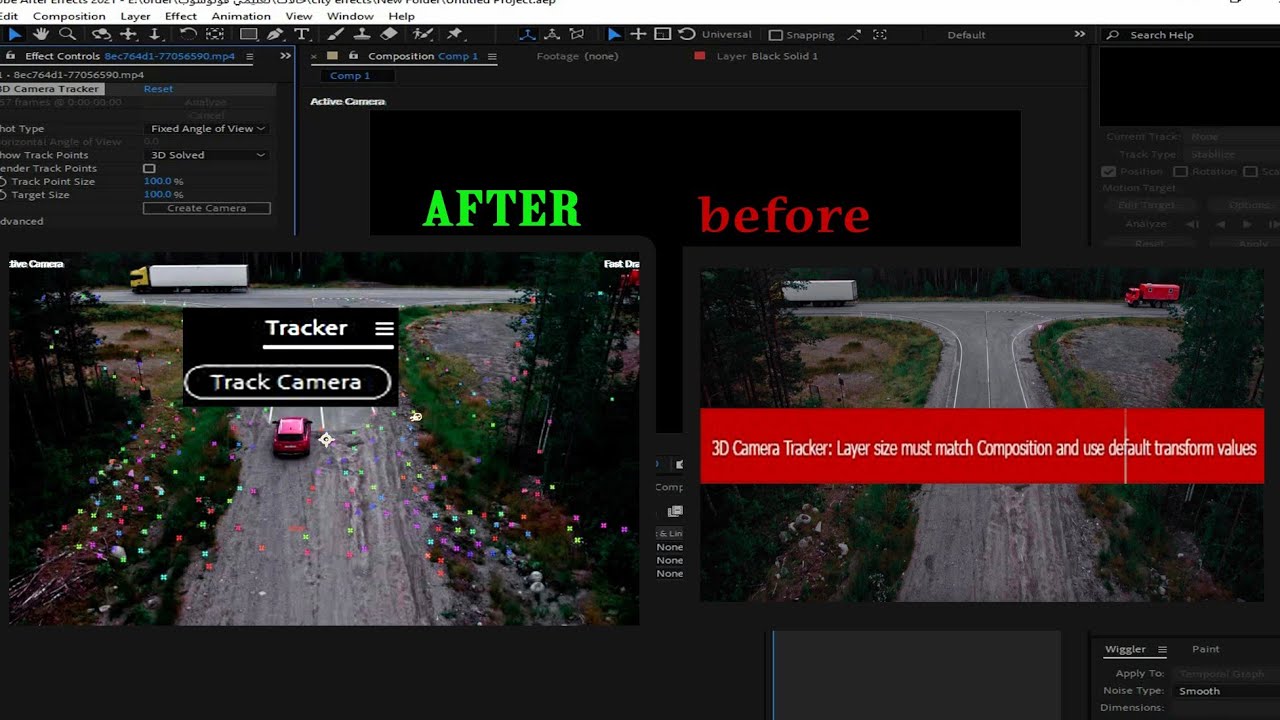Click Target Size value 100.0
The height and width of the screenshot is (720, 1280).
(x=158, y=194)
